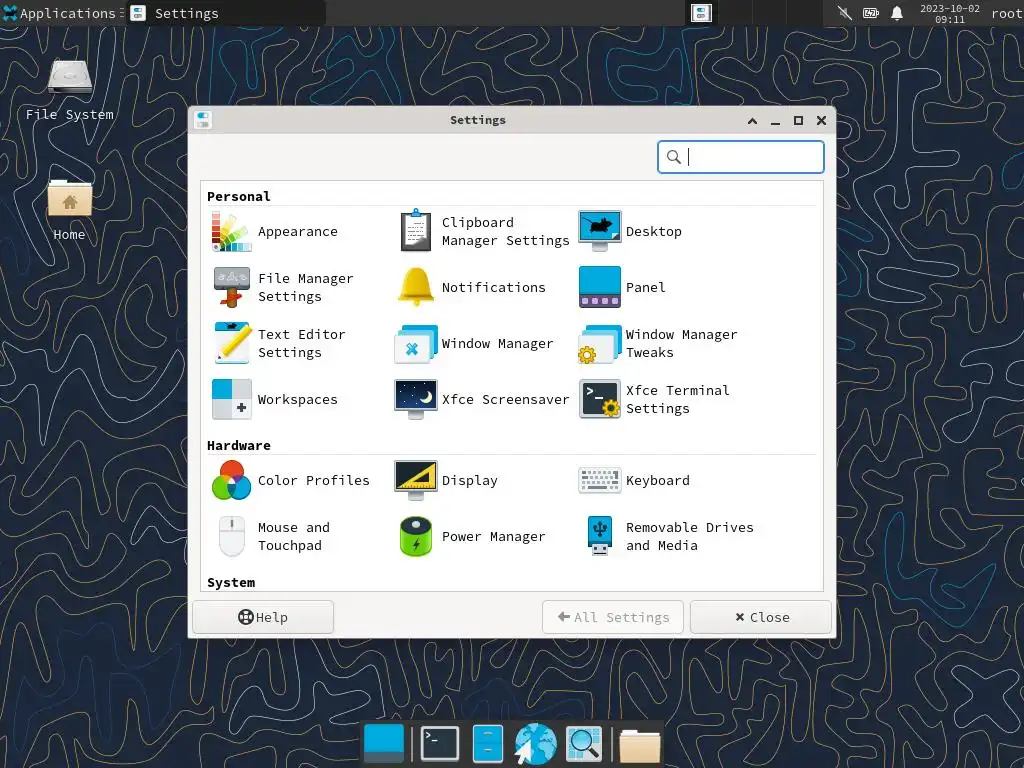Image resolution: width=1024 pixels, height=768 pixels.
Task: Open the application finder magnifier in dock
Action: click(583, 743)
